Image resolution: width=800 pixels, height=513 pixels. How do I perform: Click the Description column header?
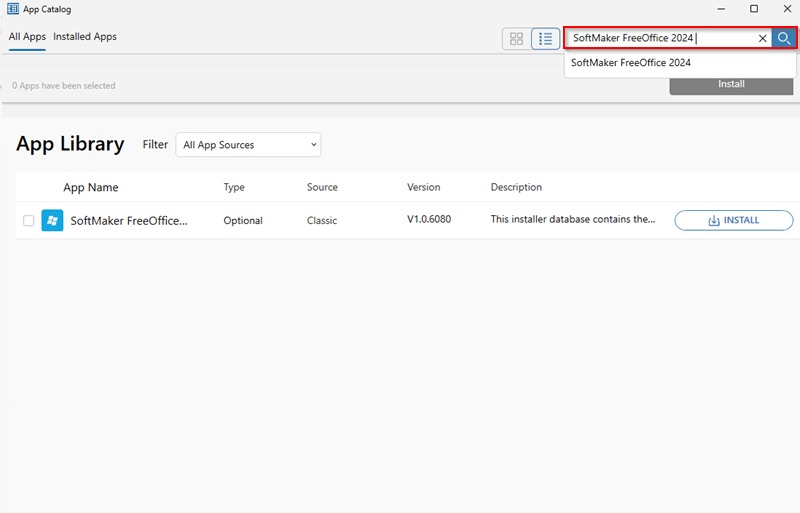pos(516,187)
